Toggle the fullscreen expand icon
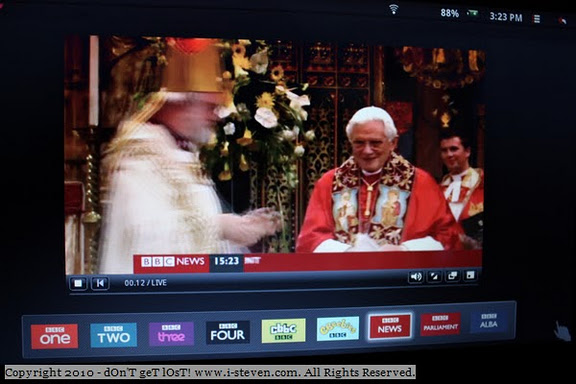576x384 pixels. [x=434, y=276]
